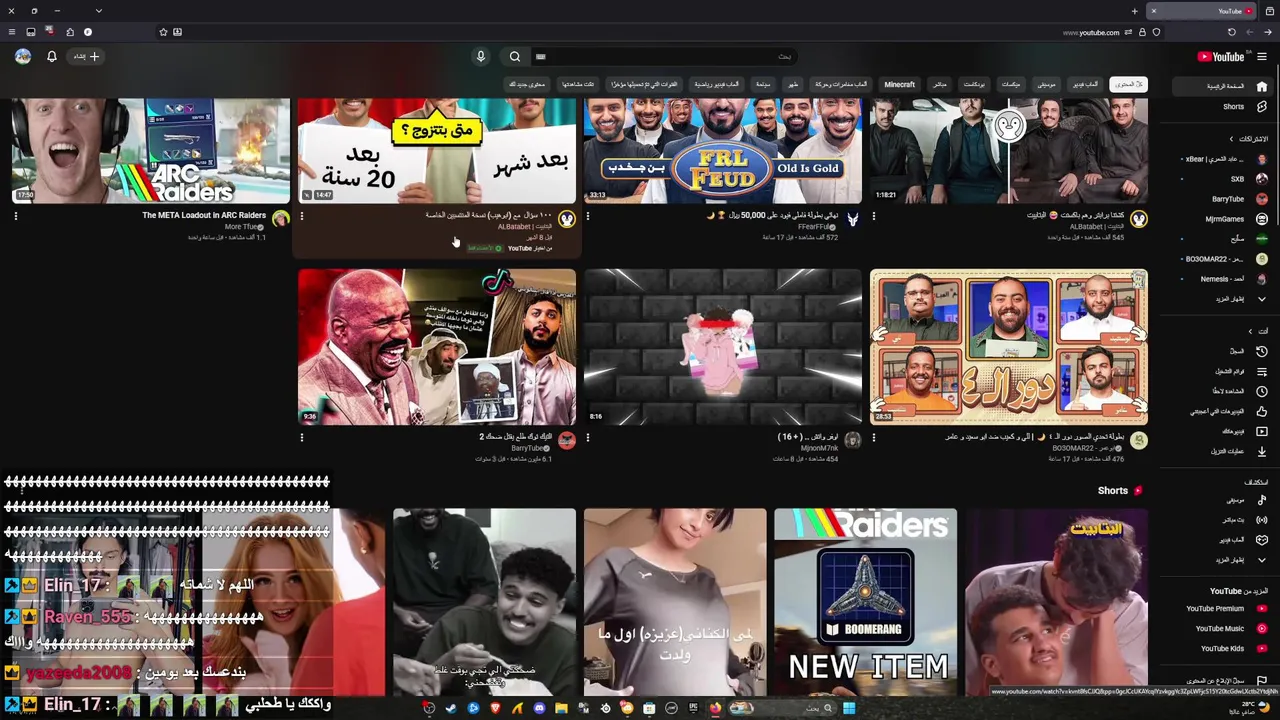Click the voice search microphone icon
1280x720 pixels.
480,57
